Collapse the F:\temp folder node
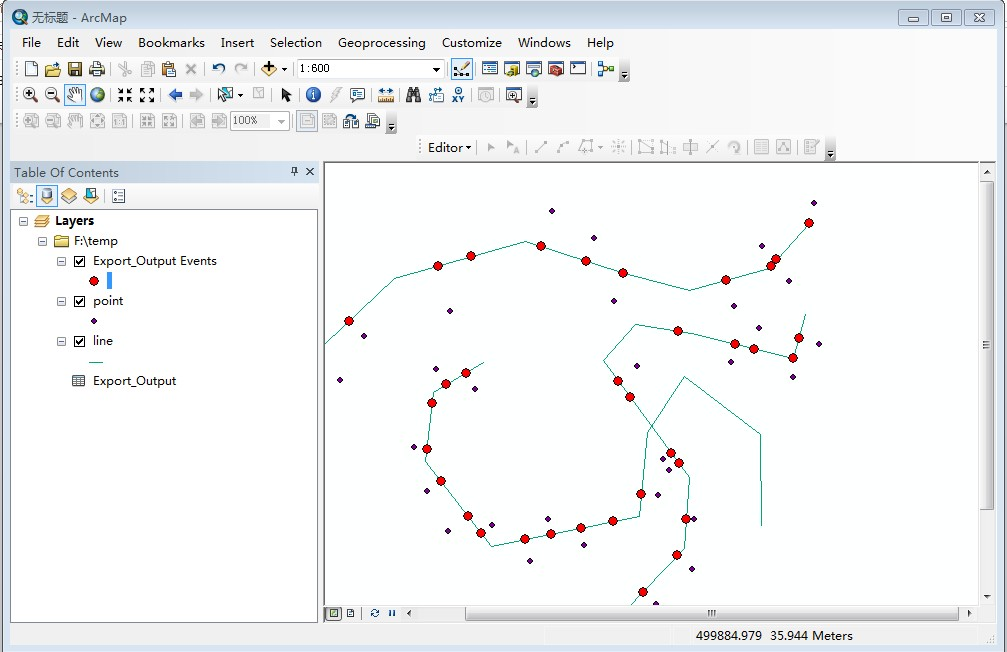This screenshot has height=652, width=1007. coord(42,242)
